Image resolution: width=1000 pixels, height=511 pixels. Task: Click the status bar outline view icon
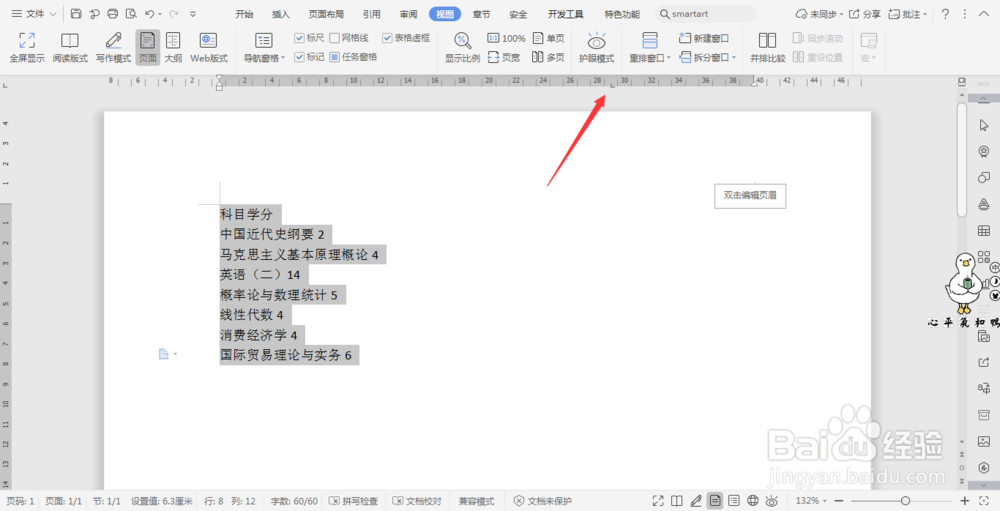tap(734, 501)
